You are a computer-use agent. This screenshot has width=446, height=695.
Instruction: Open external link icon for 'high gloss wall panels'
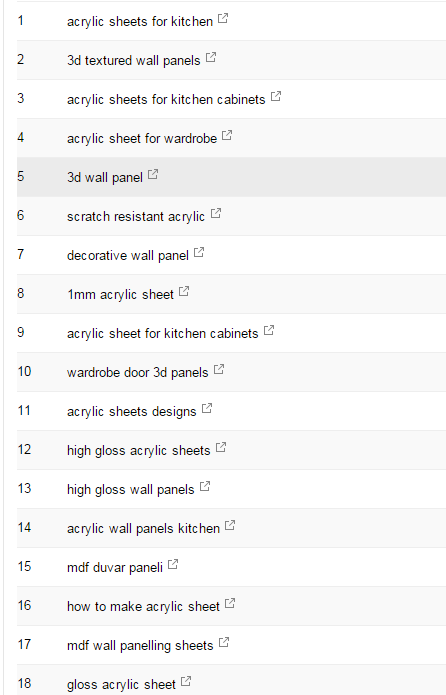click(205, 486)
